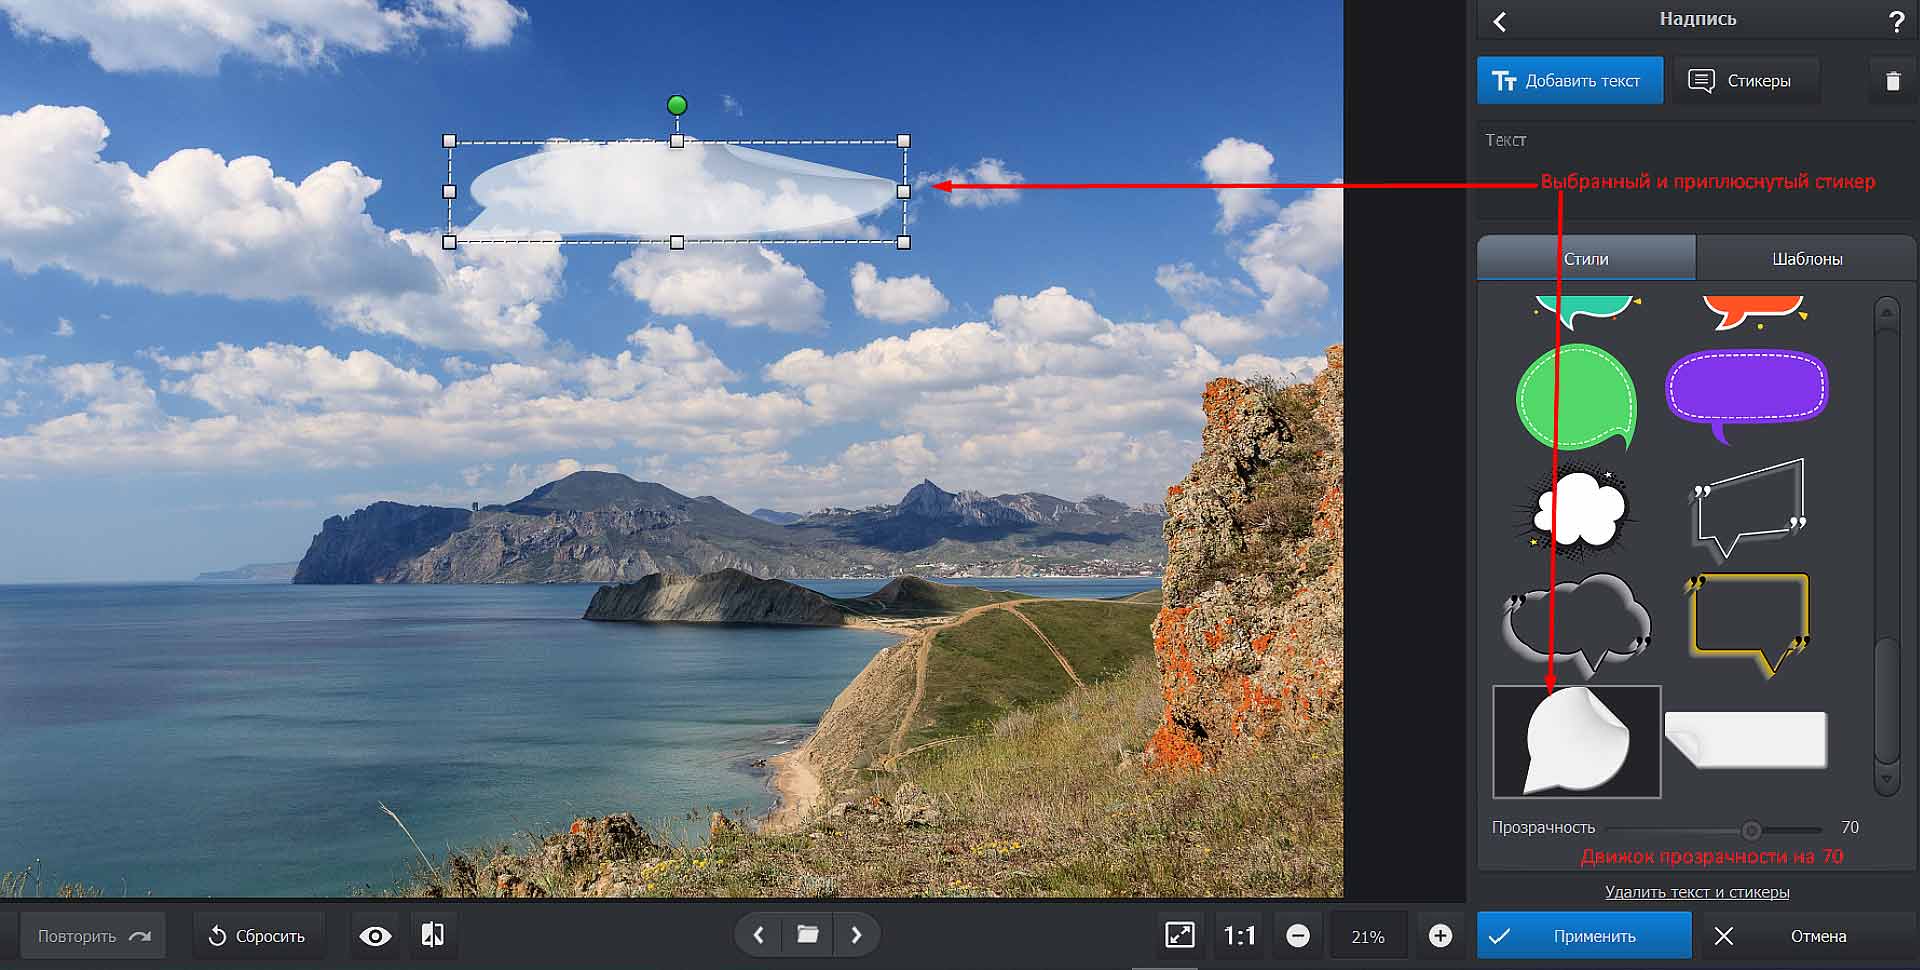Viewport: 1920px width, 970px height.
Task: Go back using the panel's left arrow
Action: (x=1499, y=21)
